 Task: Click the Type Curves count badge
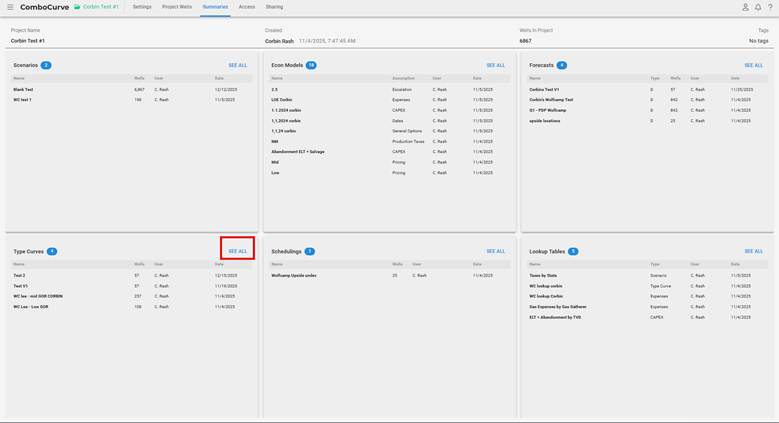[x=52, y=251]
